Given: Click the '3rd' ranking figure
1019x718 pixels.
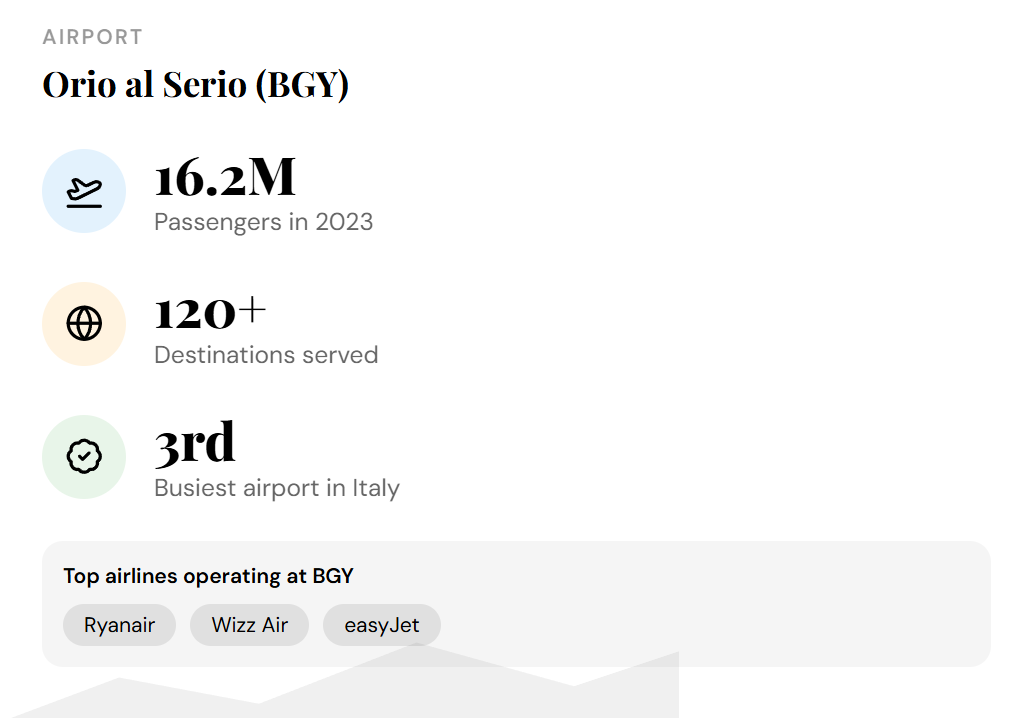Looking at the screenshot, I should (195, 444).
